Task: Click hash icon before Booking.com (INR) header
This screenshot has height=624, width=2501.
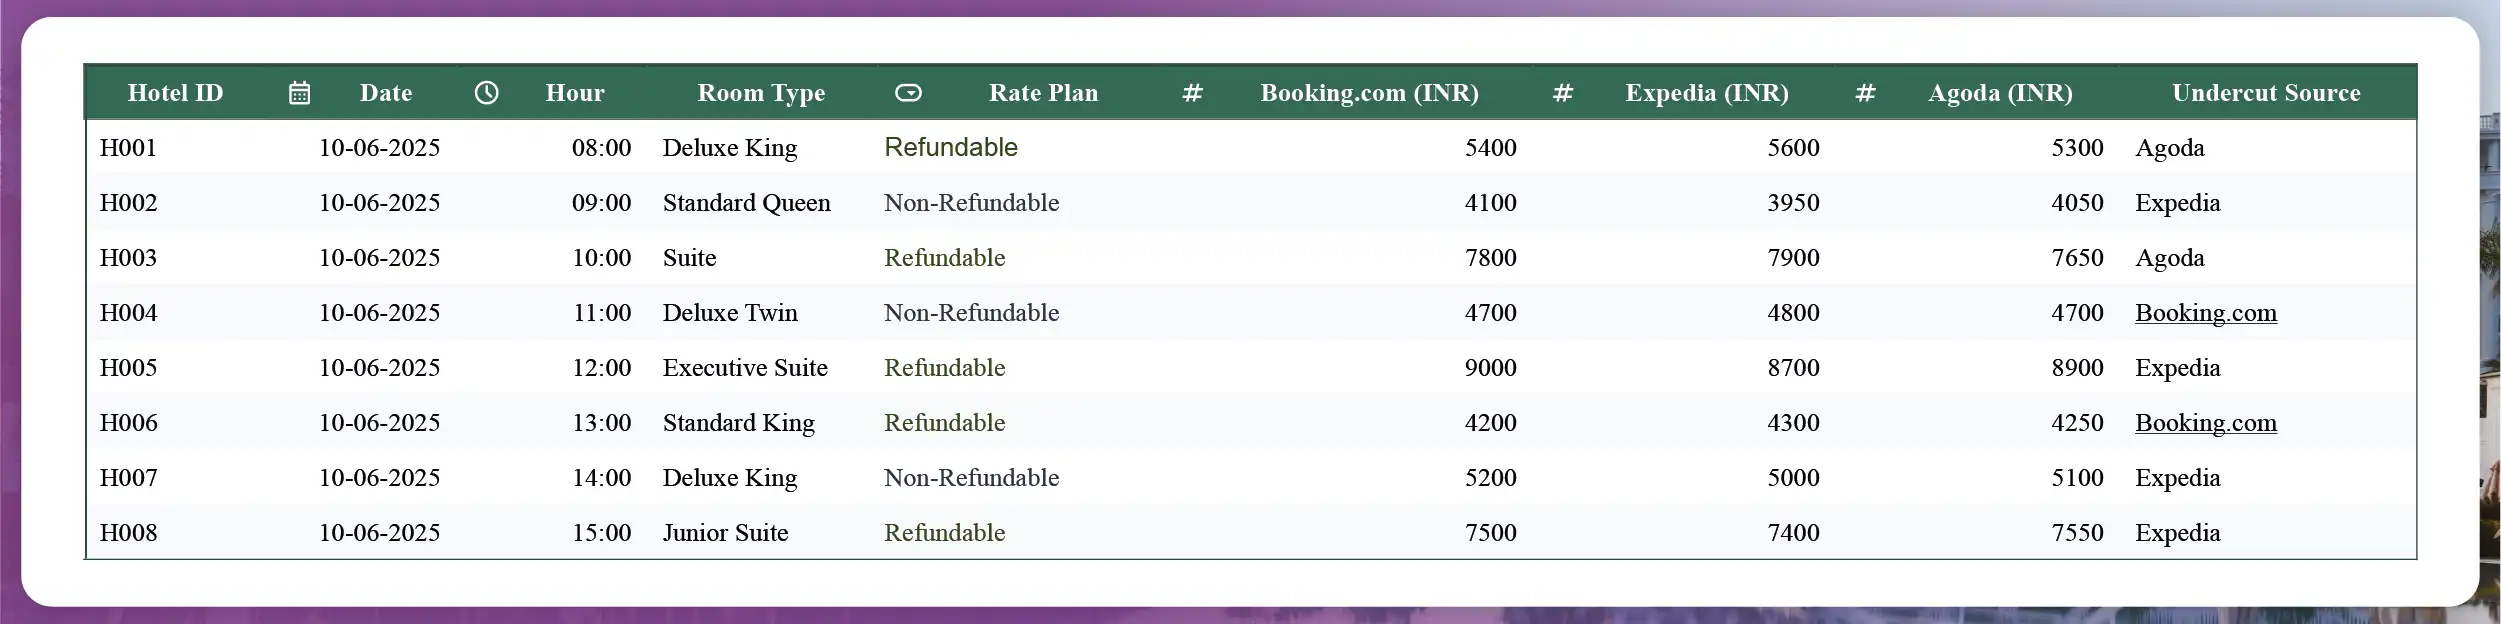Action: click(1192, 93)
